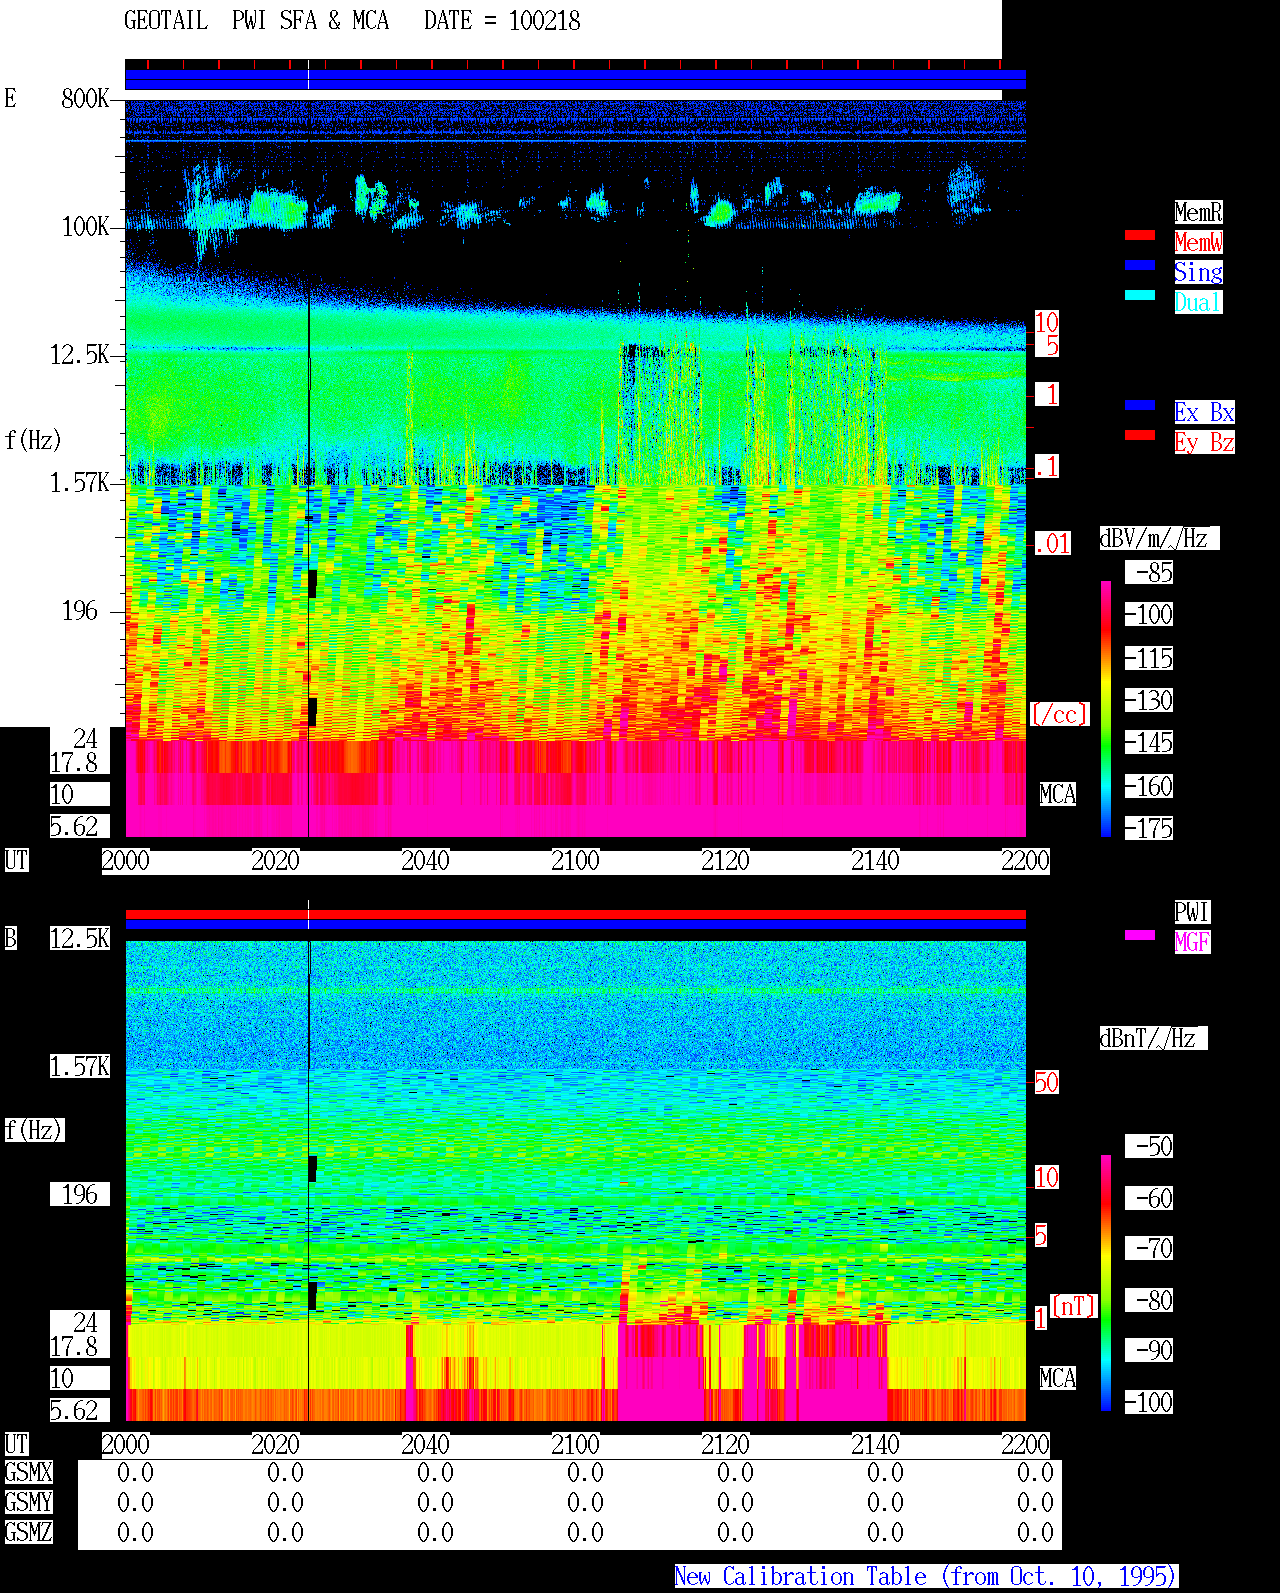The height and width of the screenshot is (1593, 1280).
Task: Click the -80 magnetic color scale value
Action: (x=1149, y=1300)
